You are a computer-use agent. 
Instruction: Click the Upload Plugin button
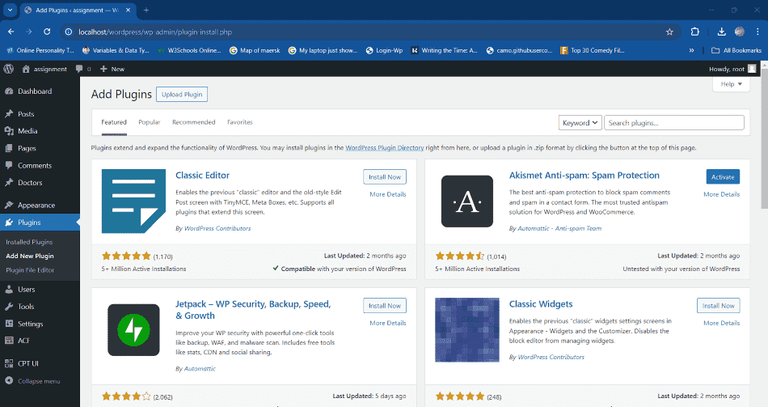point(182,95)
